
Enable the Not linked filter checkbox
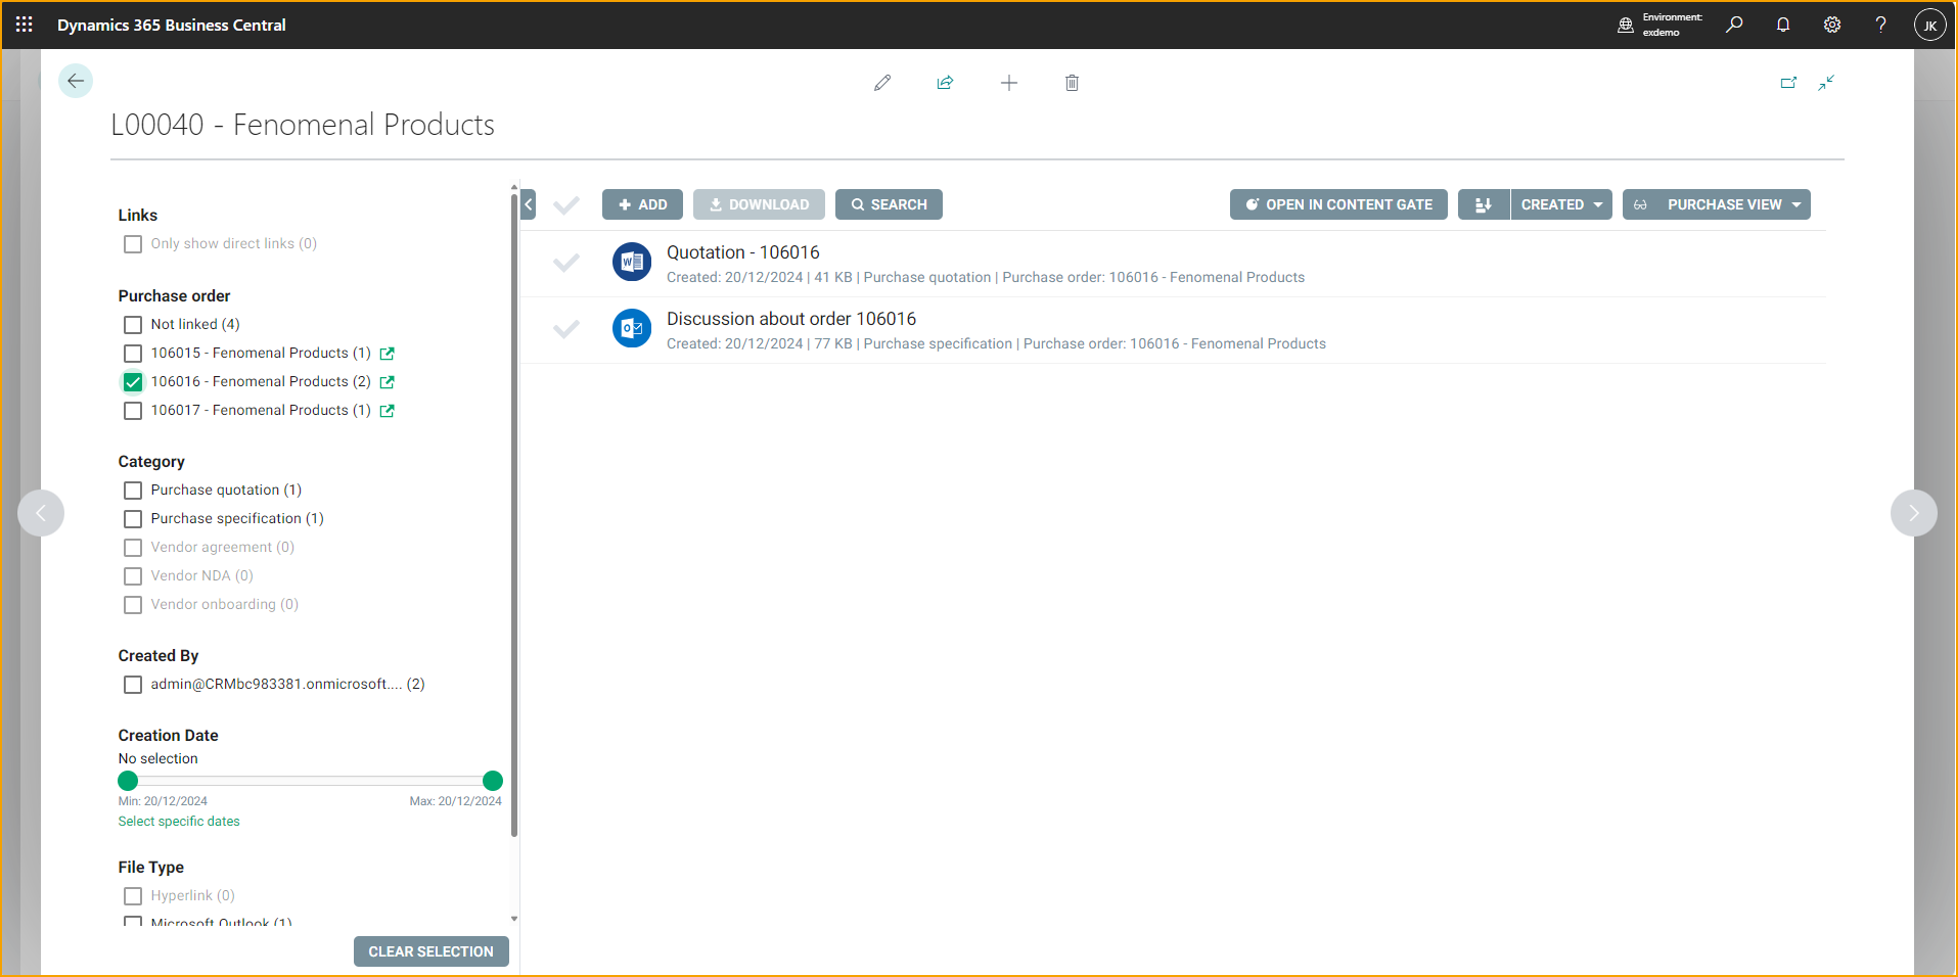tap(133, 325)
